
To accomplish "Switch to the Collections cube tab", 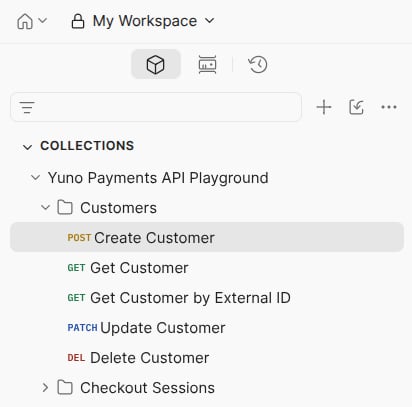I will (x=156, y=64).
